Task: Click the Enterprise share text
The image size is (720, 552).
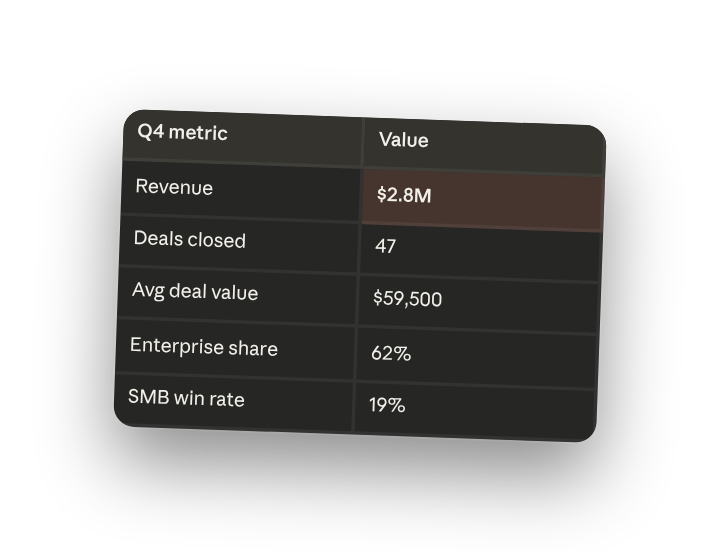Action: pos(204,347)
